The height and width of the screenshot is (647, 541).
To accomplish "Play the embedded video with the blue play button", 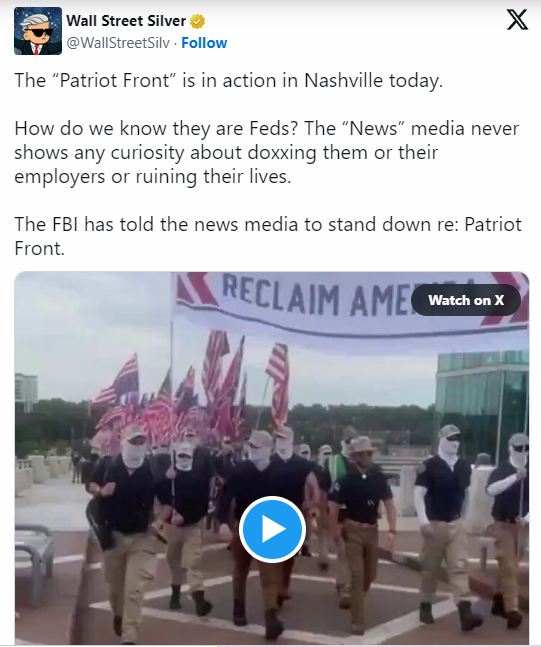I will click(272, 529).
